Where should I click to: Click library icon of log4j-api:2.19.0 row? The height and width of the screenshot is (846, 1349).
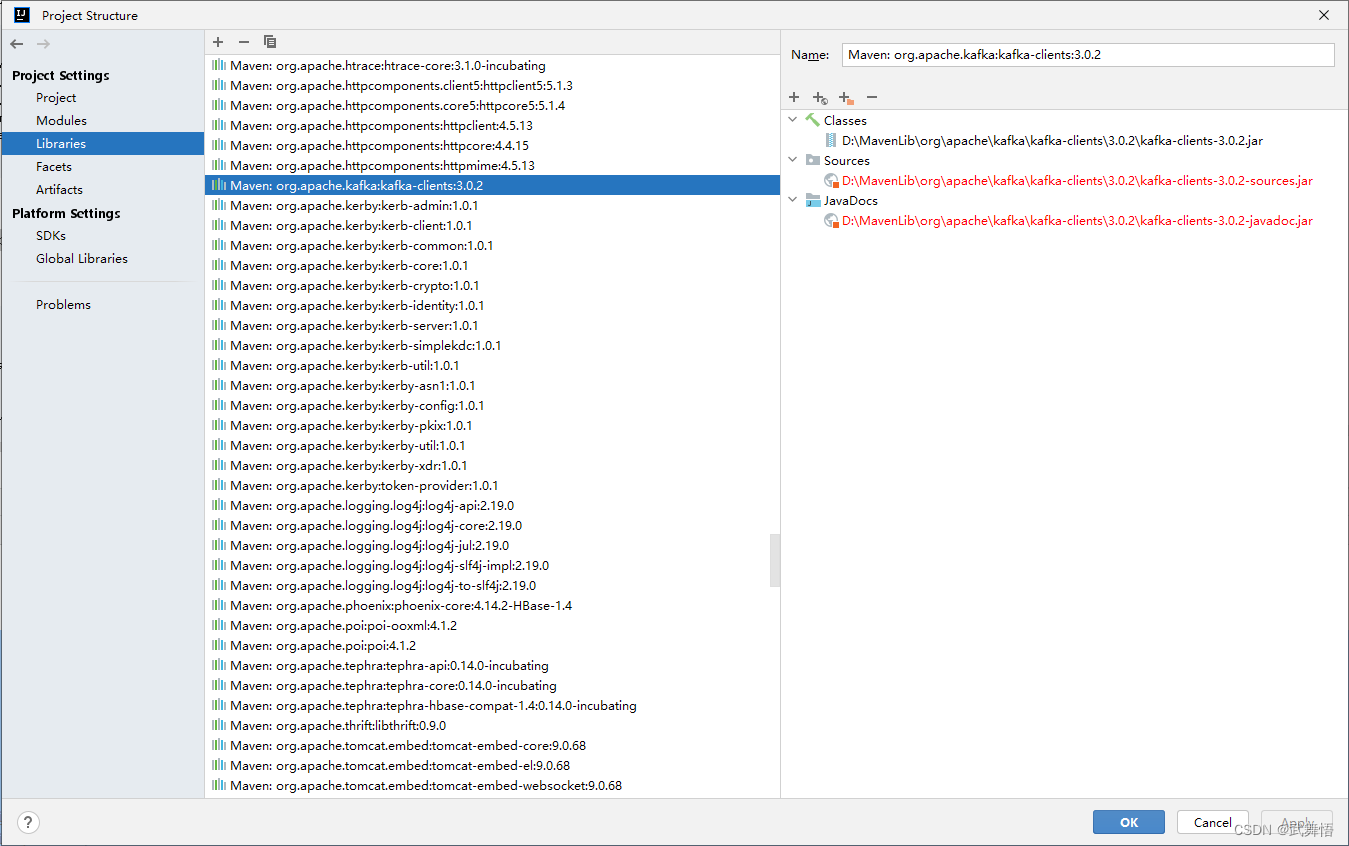(x=219, y=505)
